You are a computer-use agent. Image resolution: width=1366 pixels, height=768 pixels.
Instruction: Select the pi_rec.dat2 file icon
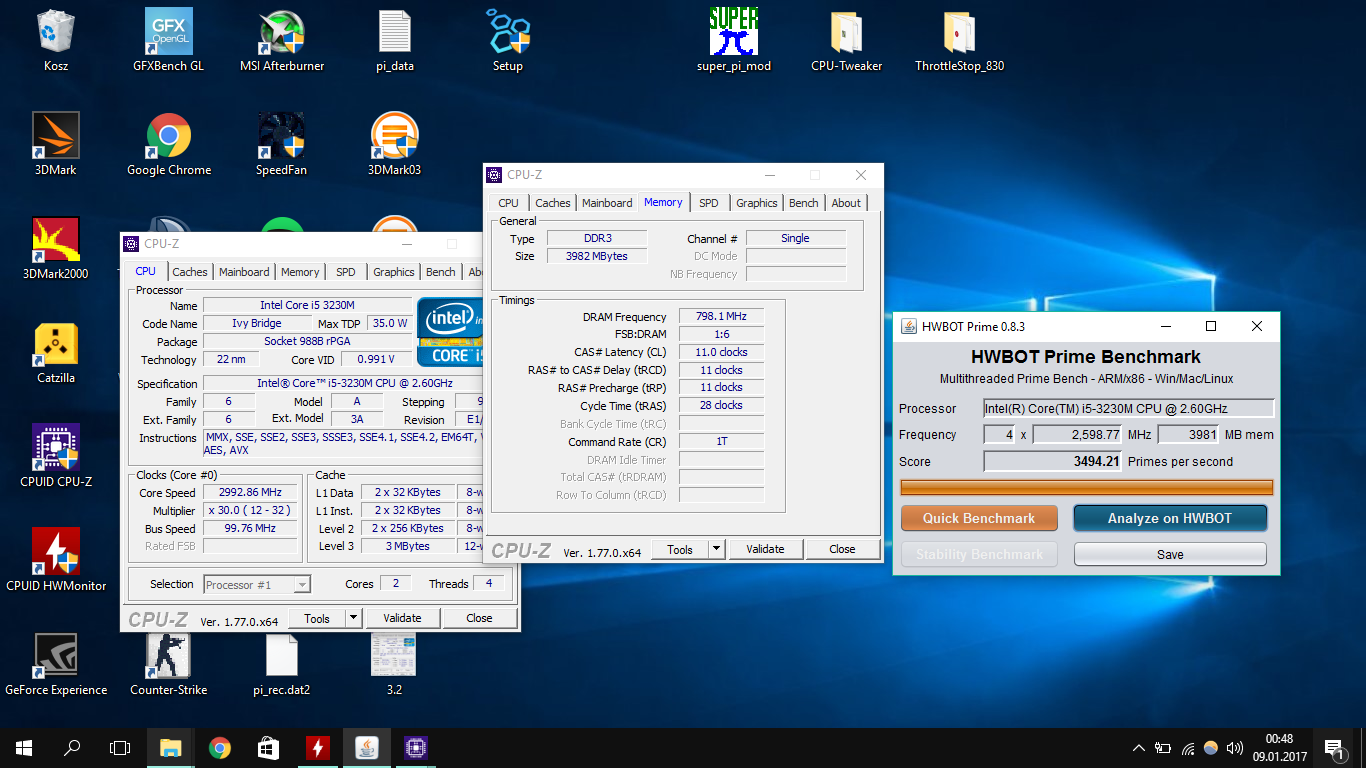[281, 664]
